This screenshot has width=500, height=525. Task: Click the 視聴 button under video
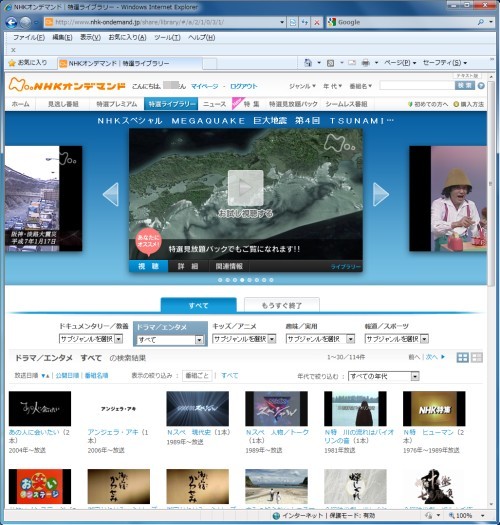point(149,266)
